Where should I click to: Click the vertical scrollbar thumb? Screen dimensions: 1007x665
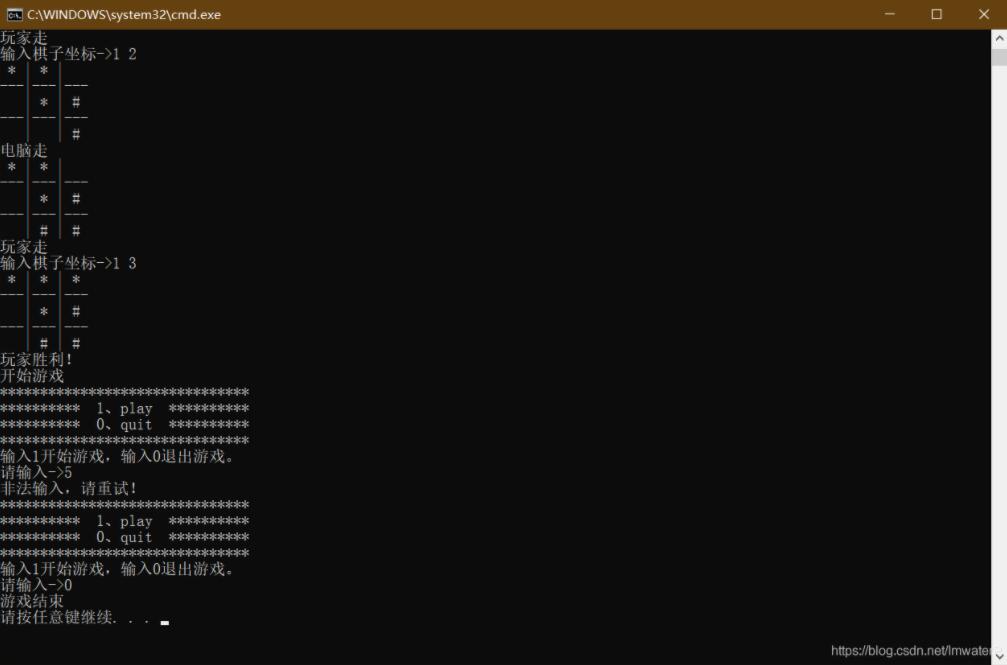(x=999, y=57)
